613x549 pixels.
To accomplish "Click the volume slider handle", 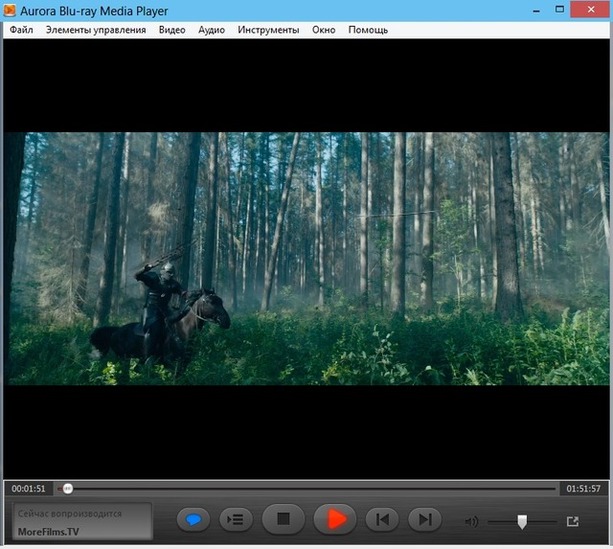I will tap(522, 521).
